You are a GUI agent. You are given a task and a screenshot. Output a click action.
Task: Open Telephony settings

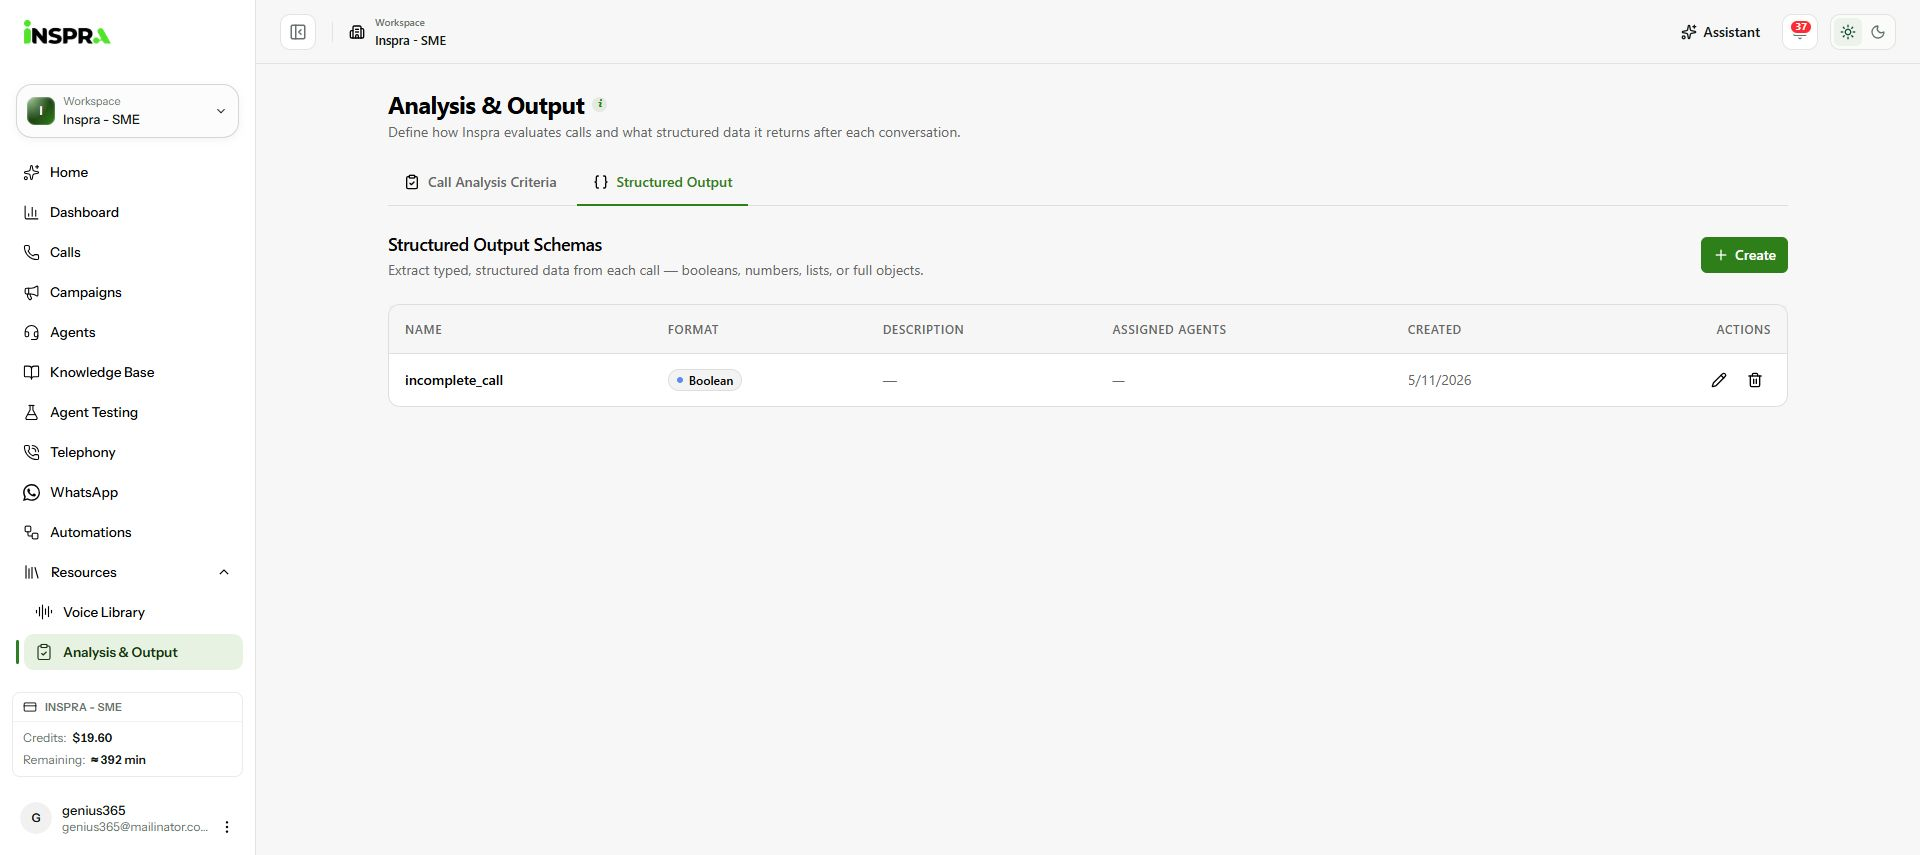click(x=127, y=452)
